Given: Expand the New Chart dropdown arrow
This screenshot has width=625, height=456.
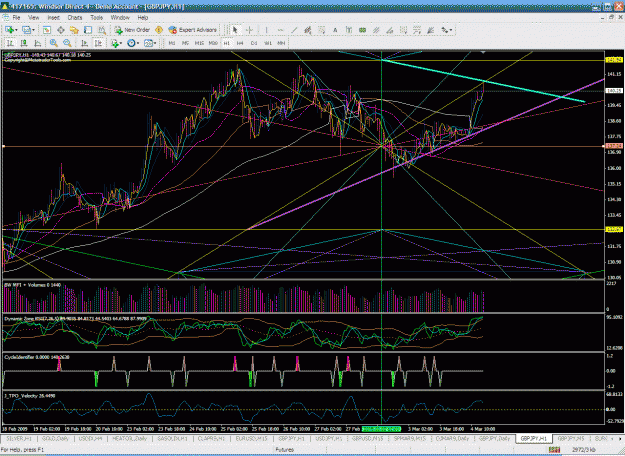Looking at the screenshot, I should 16,30.
